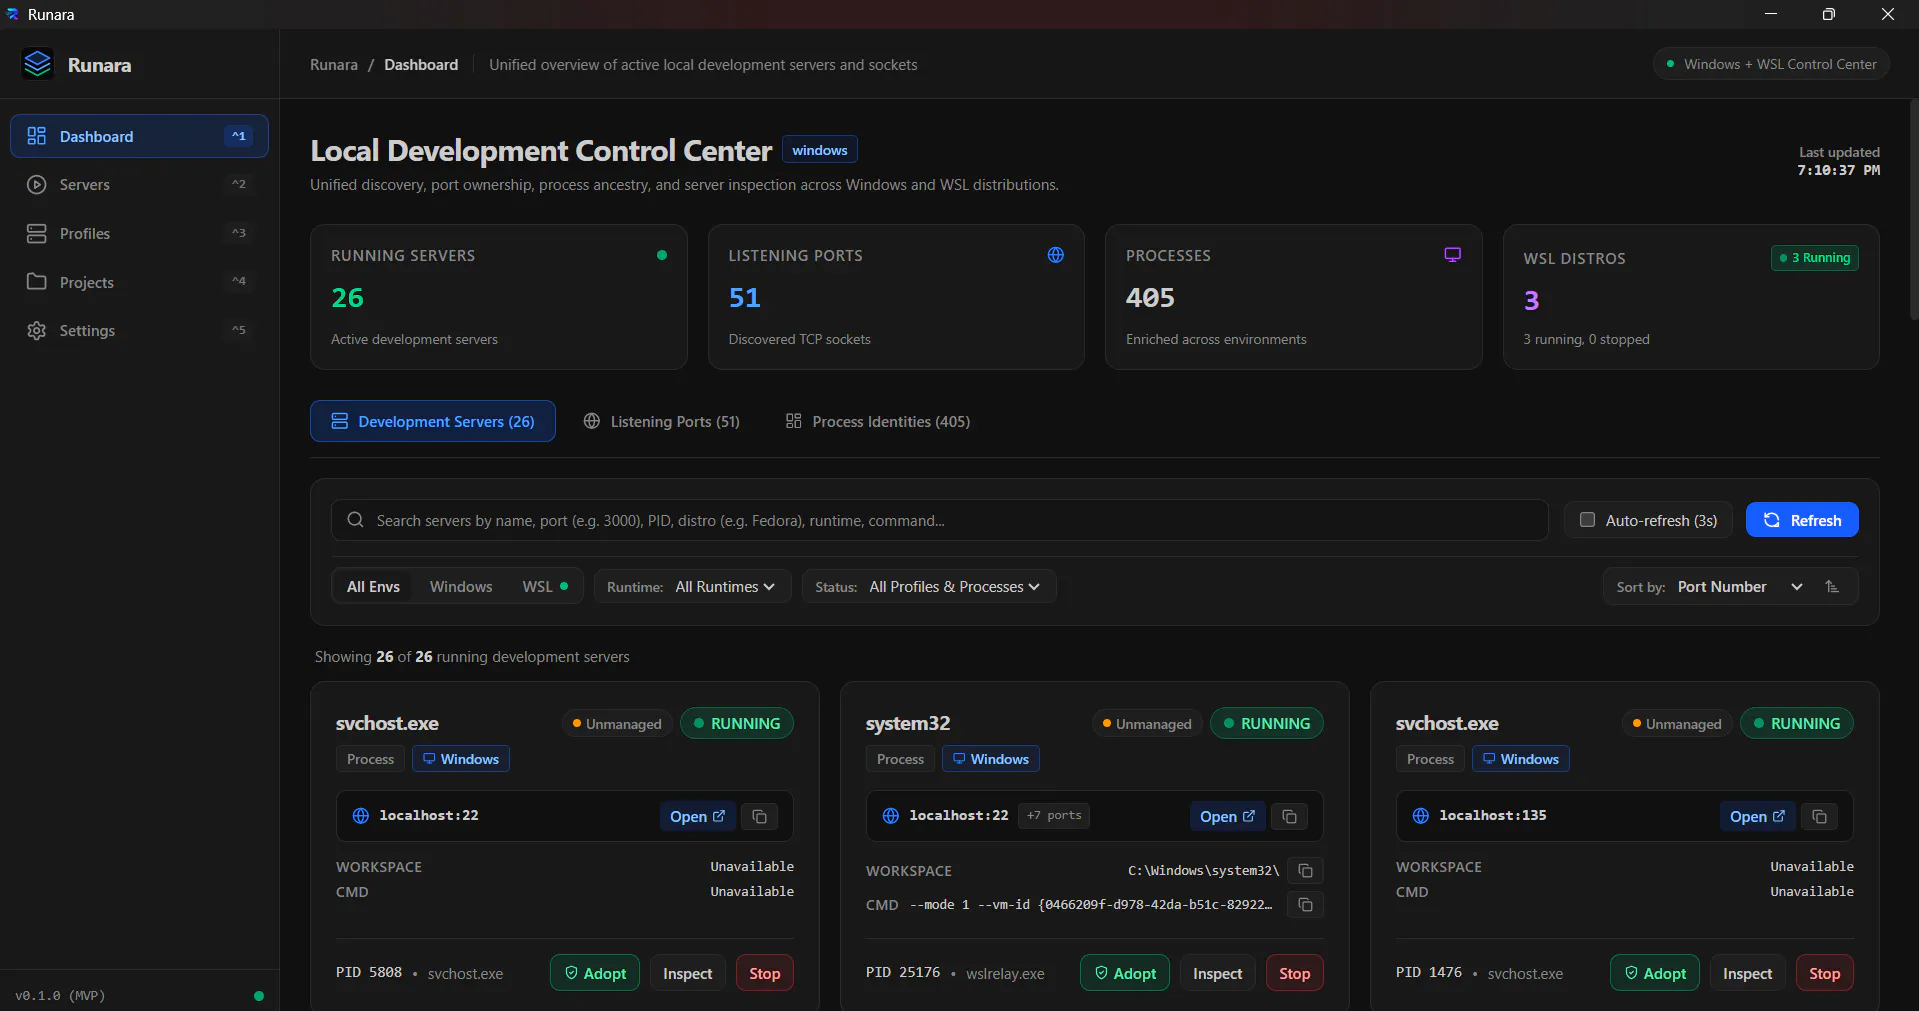The width and height of the screenshot is (1919, 1011).
Task: Expand the Runtime All Runtimes dropdown
Action: (693, 587)
